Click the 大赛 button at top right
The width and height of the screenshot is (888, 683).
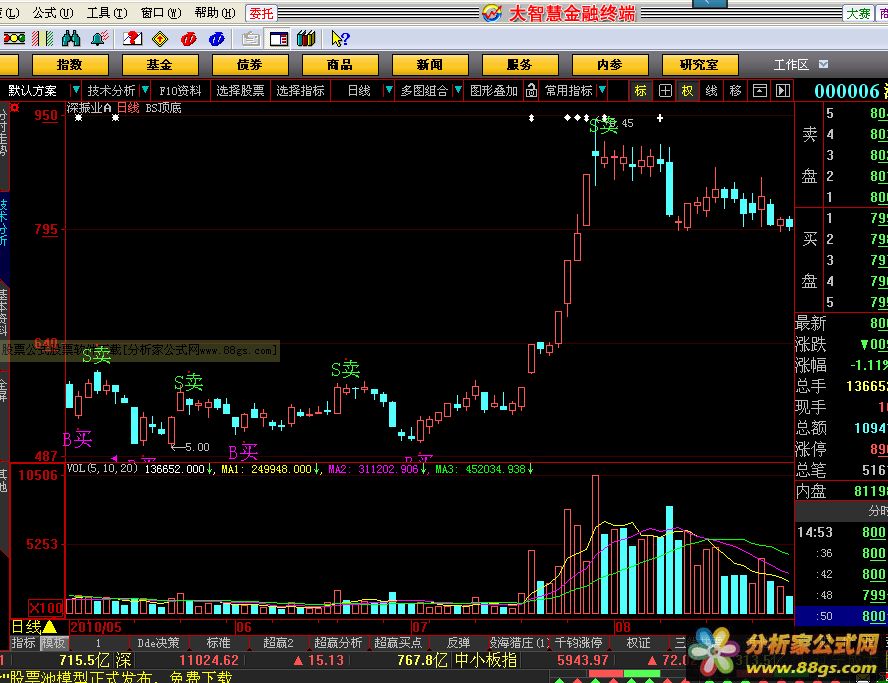(x=859, y=13)
